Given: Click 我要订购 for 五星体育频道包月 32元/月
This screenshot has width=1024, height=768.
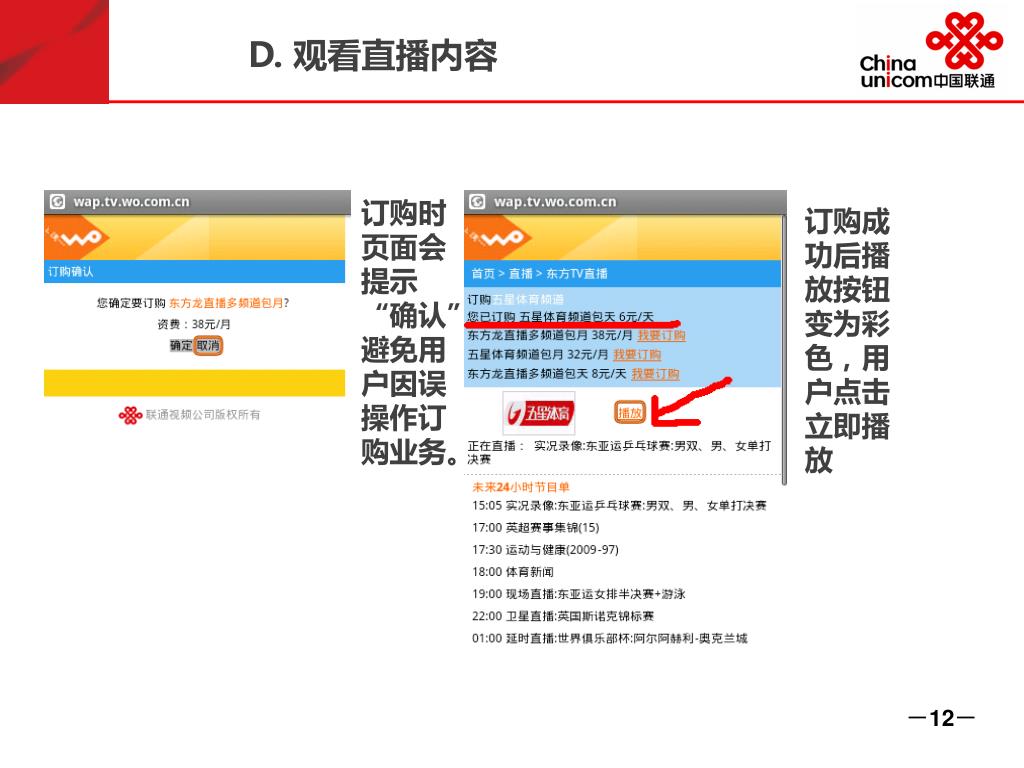Looking at the screenshot, I should click(637, 355).
